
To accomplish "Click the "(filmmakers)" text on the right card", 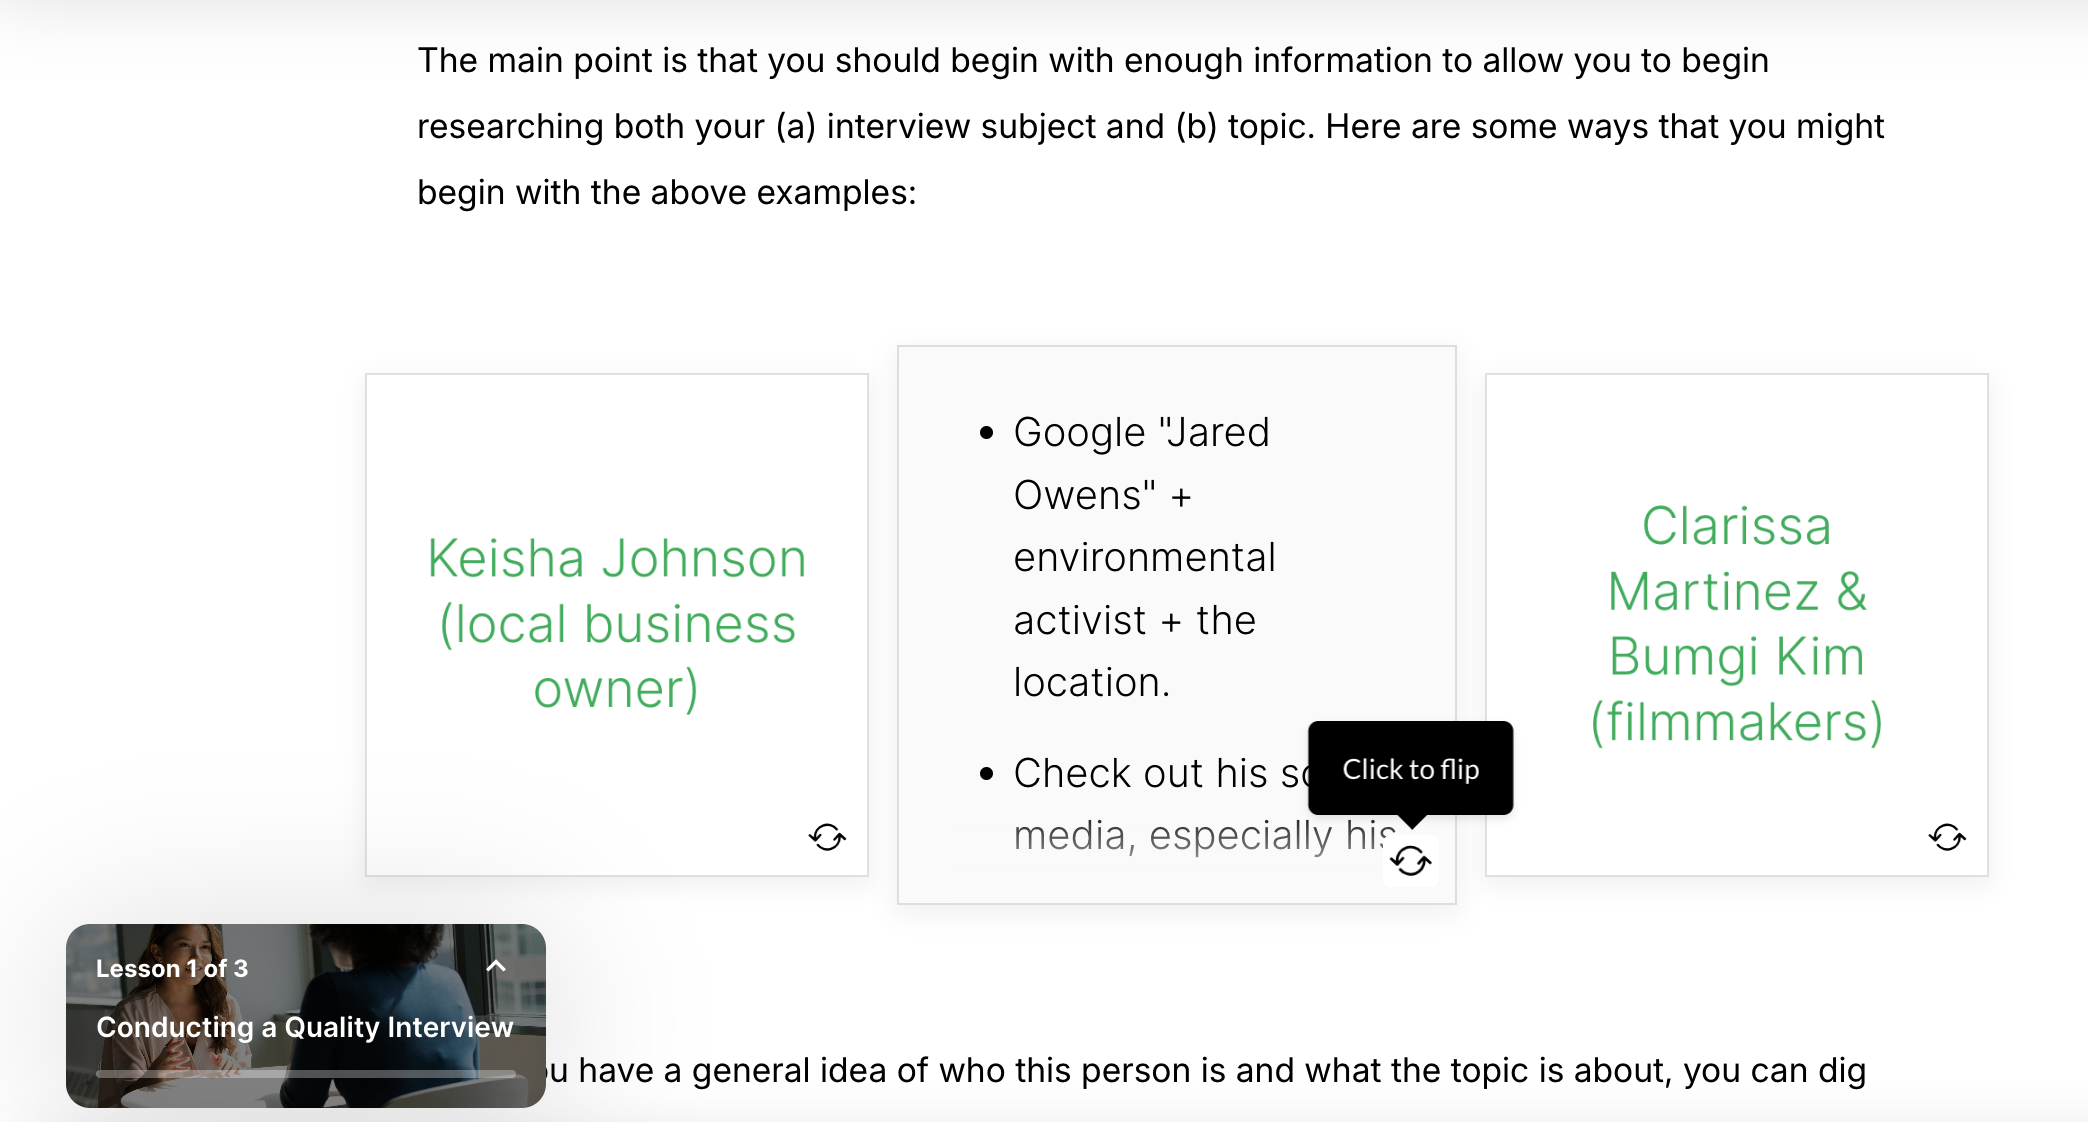I will (x=1737, y=722).
